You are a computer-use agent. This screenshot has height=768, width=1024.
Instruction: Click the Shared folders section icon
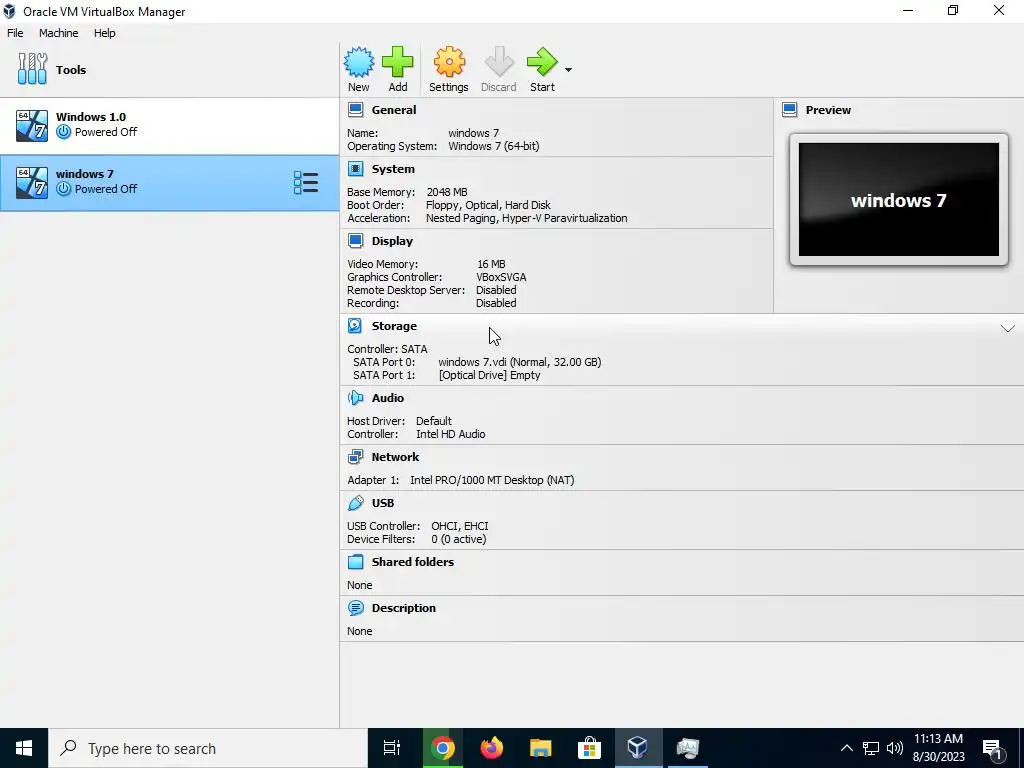(355, 562)
